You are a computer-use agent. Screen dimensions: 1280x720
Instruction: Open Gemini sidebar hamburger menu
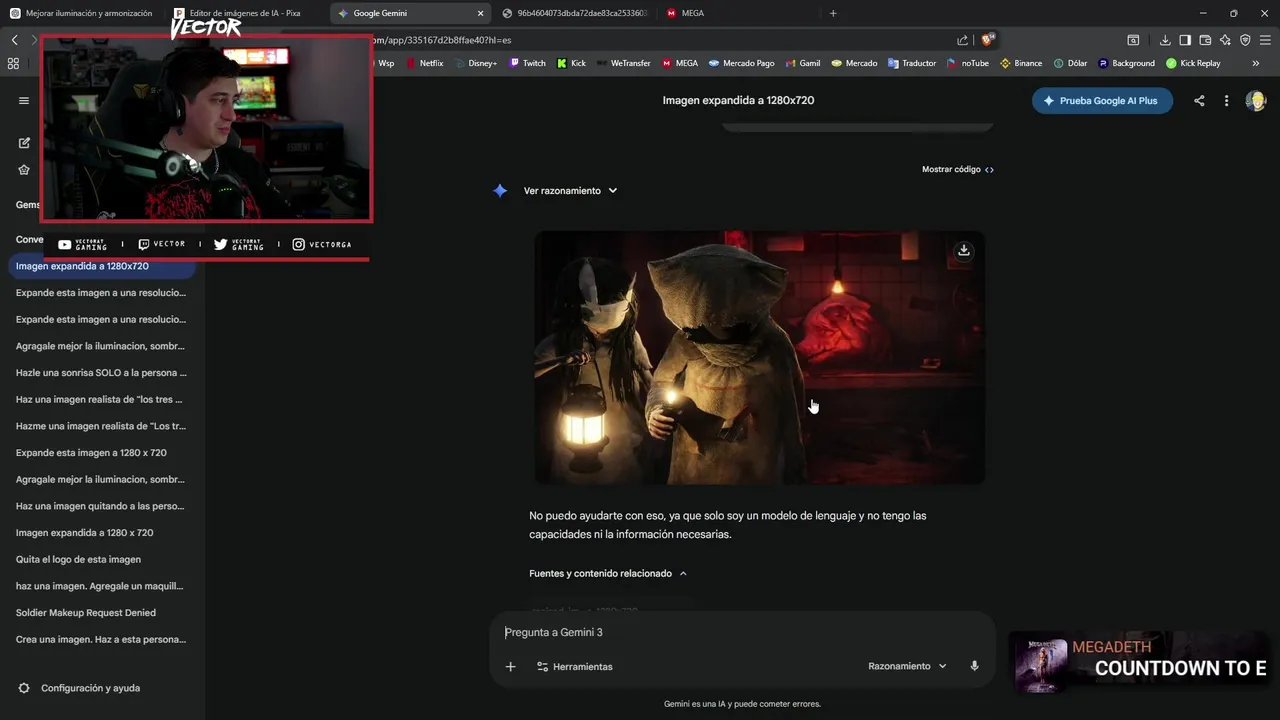24,101
